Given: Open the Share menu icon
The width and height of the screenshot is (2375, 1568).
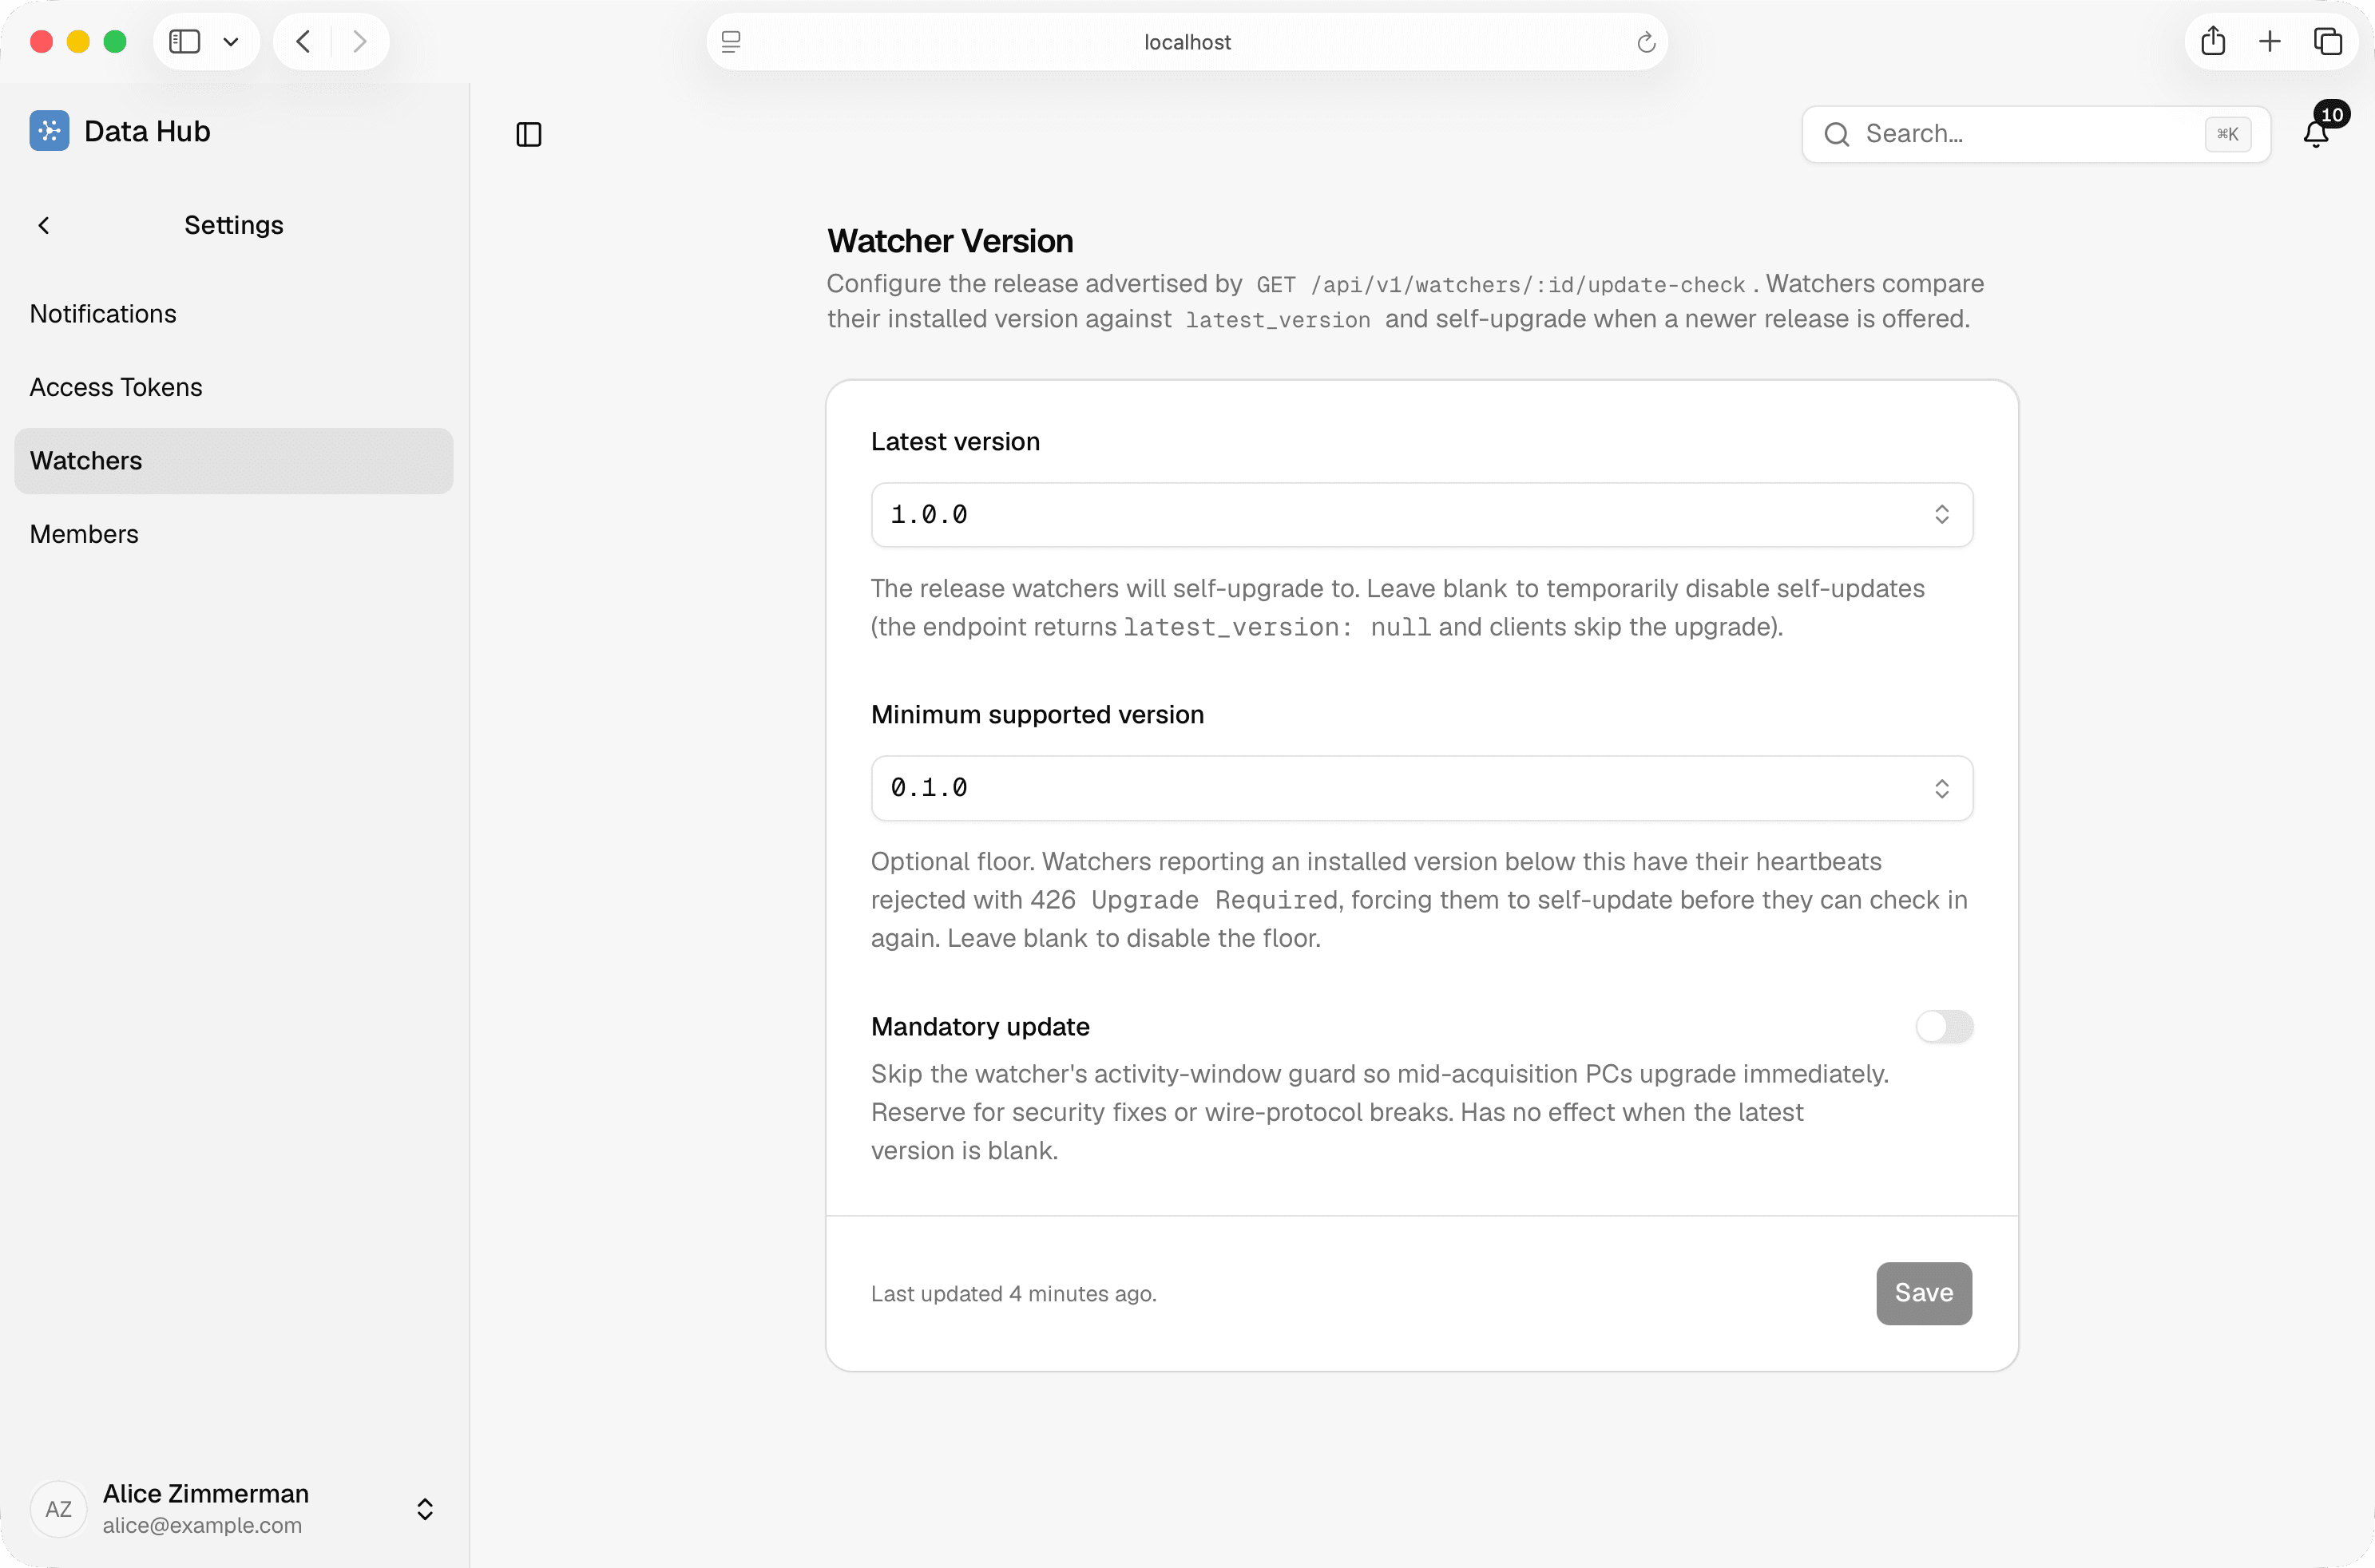Looking at the screenshot, I should 2213,41.
